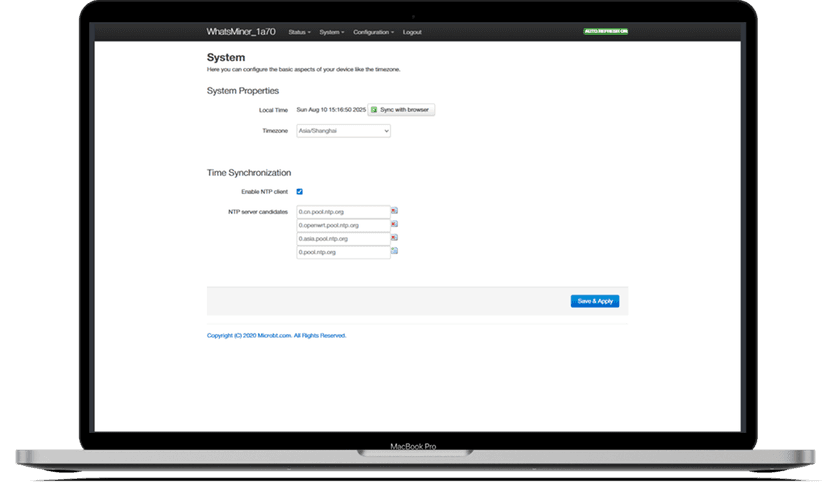
Task: Toggle the Enable NTP client checkbox
Action: pos(300,191)
